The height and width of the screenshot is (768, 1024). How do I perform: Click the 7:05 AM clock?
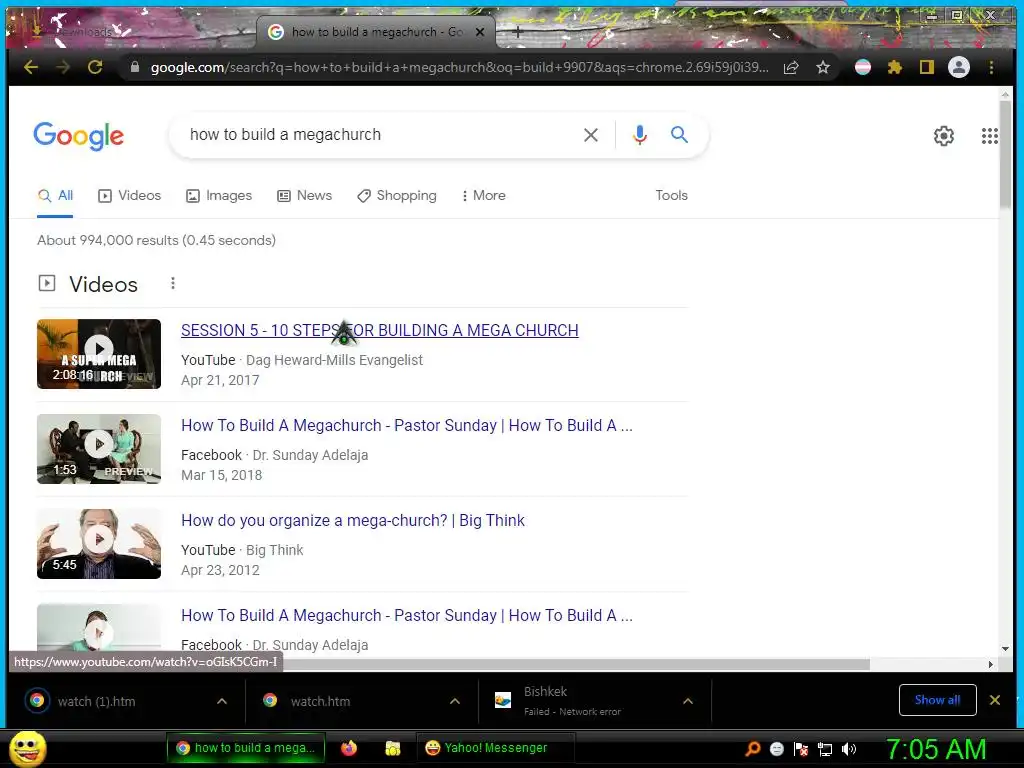(936, 749)
